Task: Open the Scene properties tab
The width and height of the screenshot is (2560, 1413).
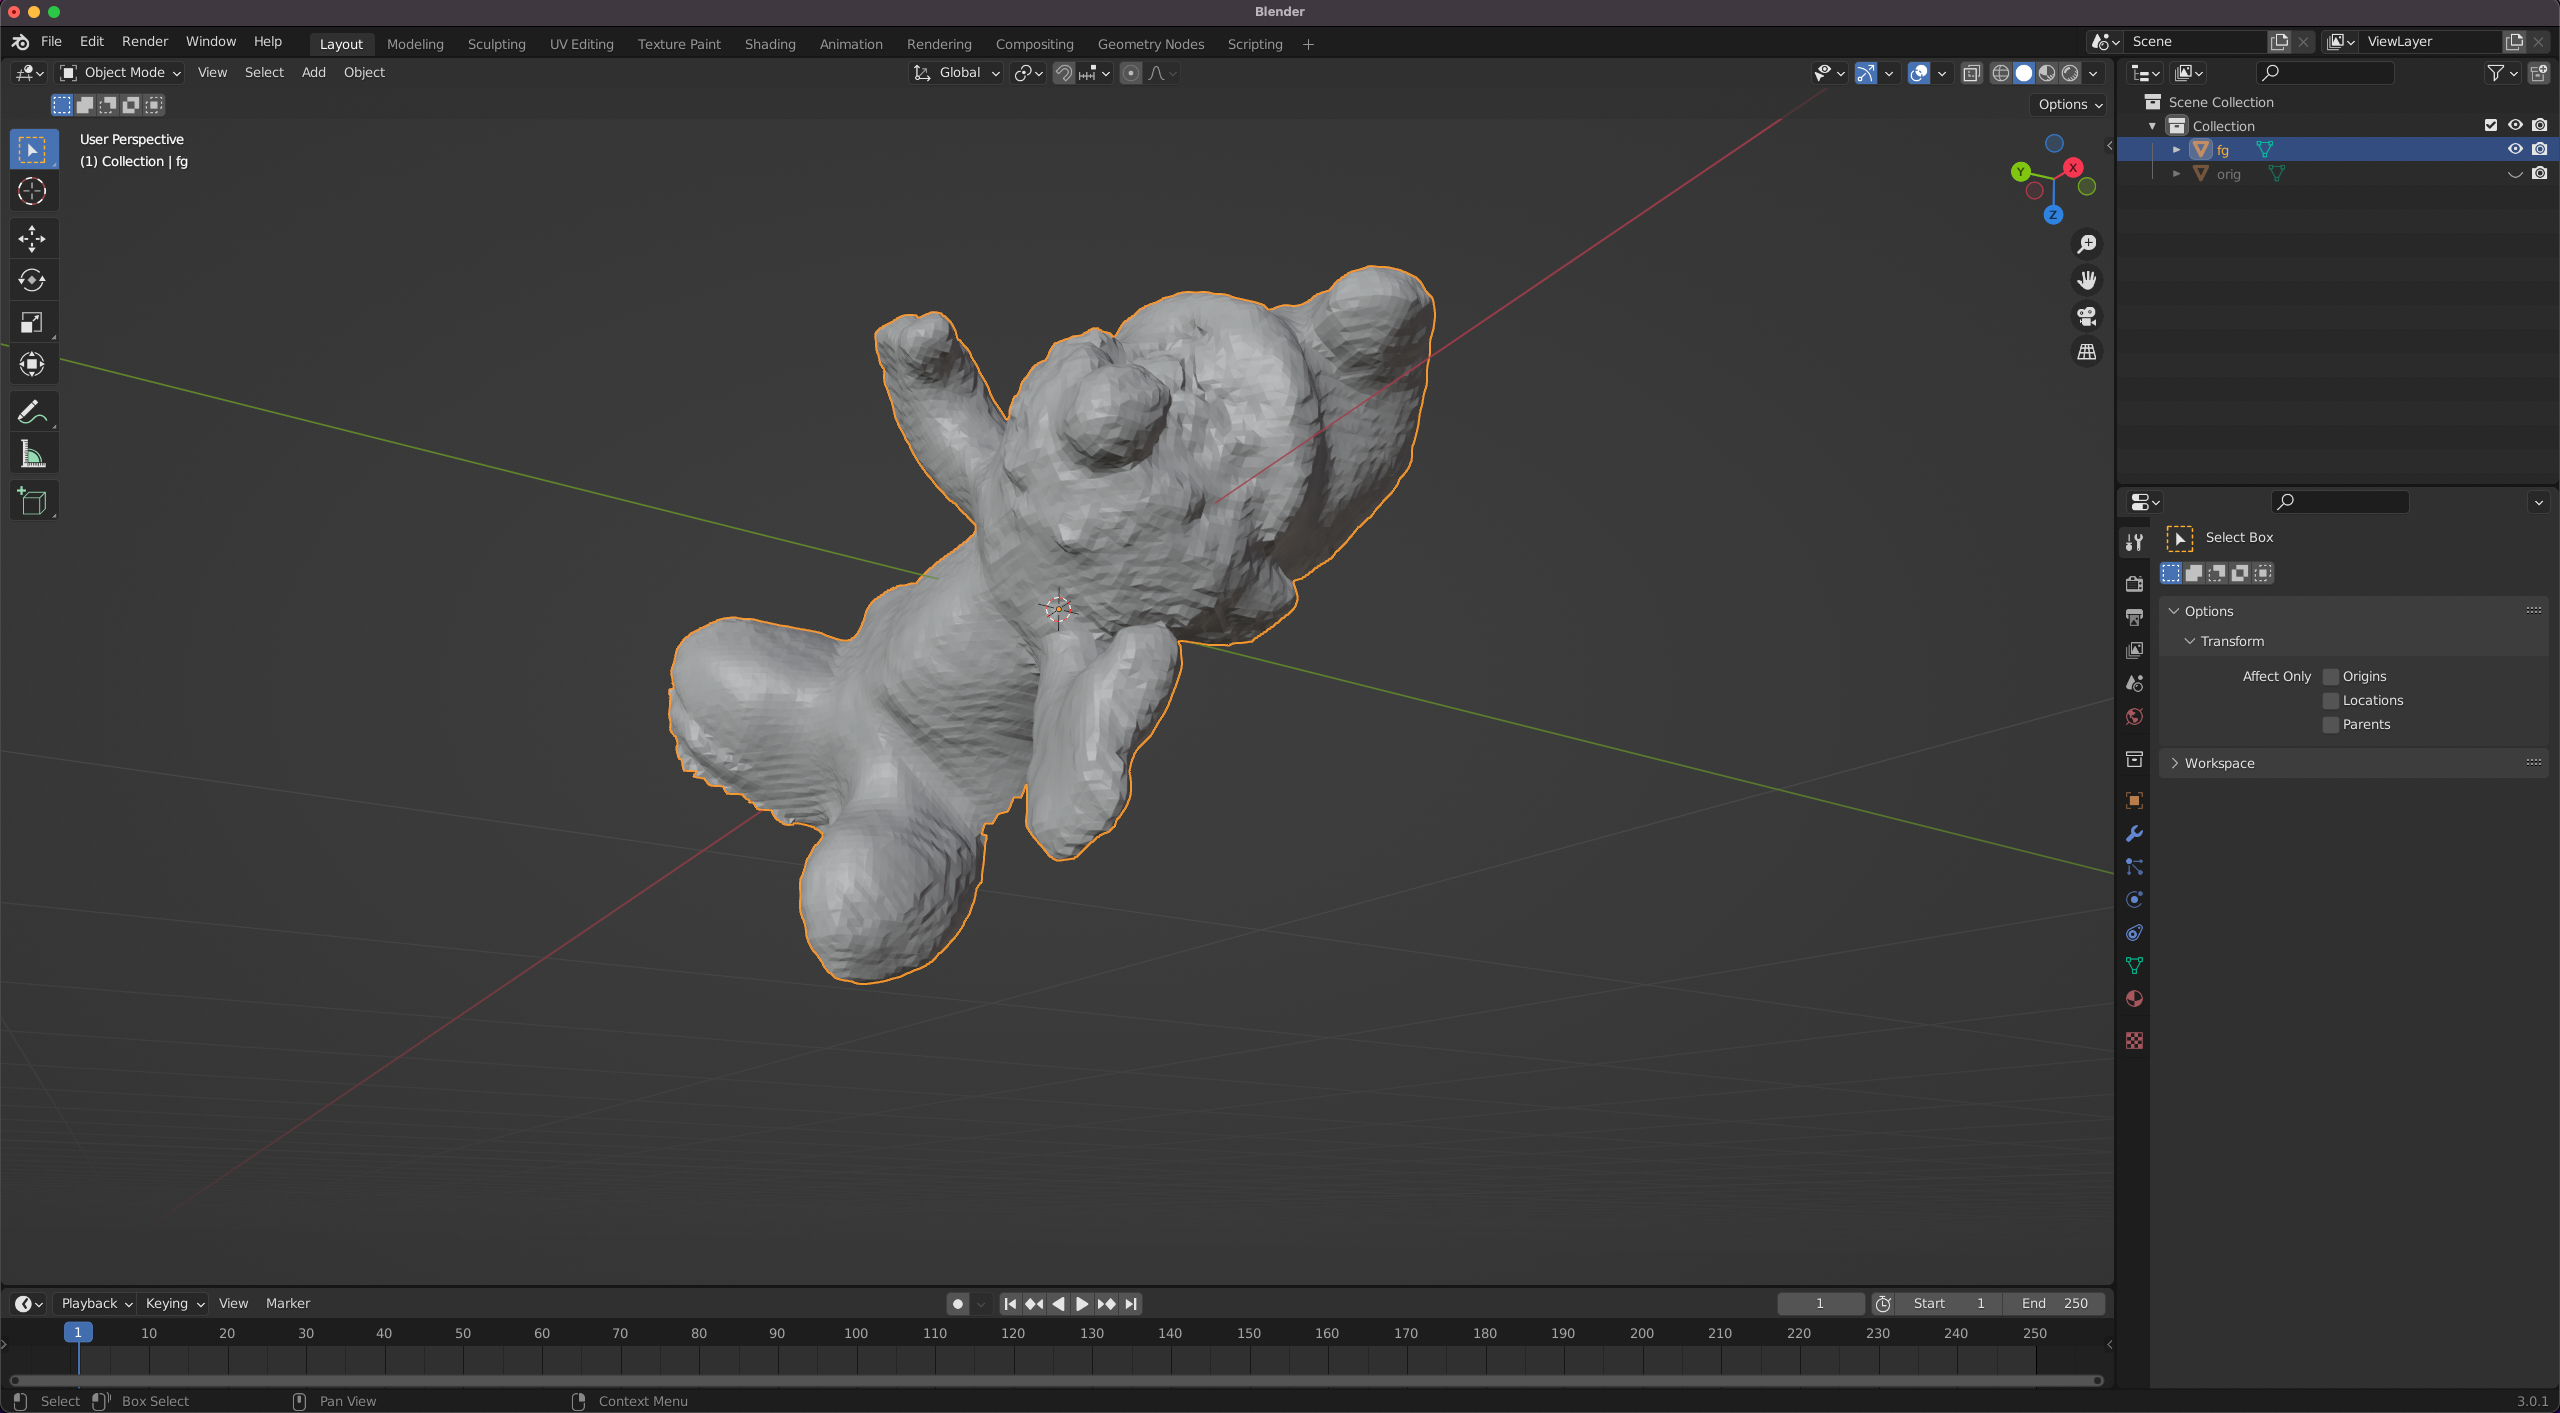Action: [x=2134, y=683]
